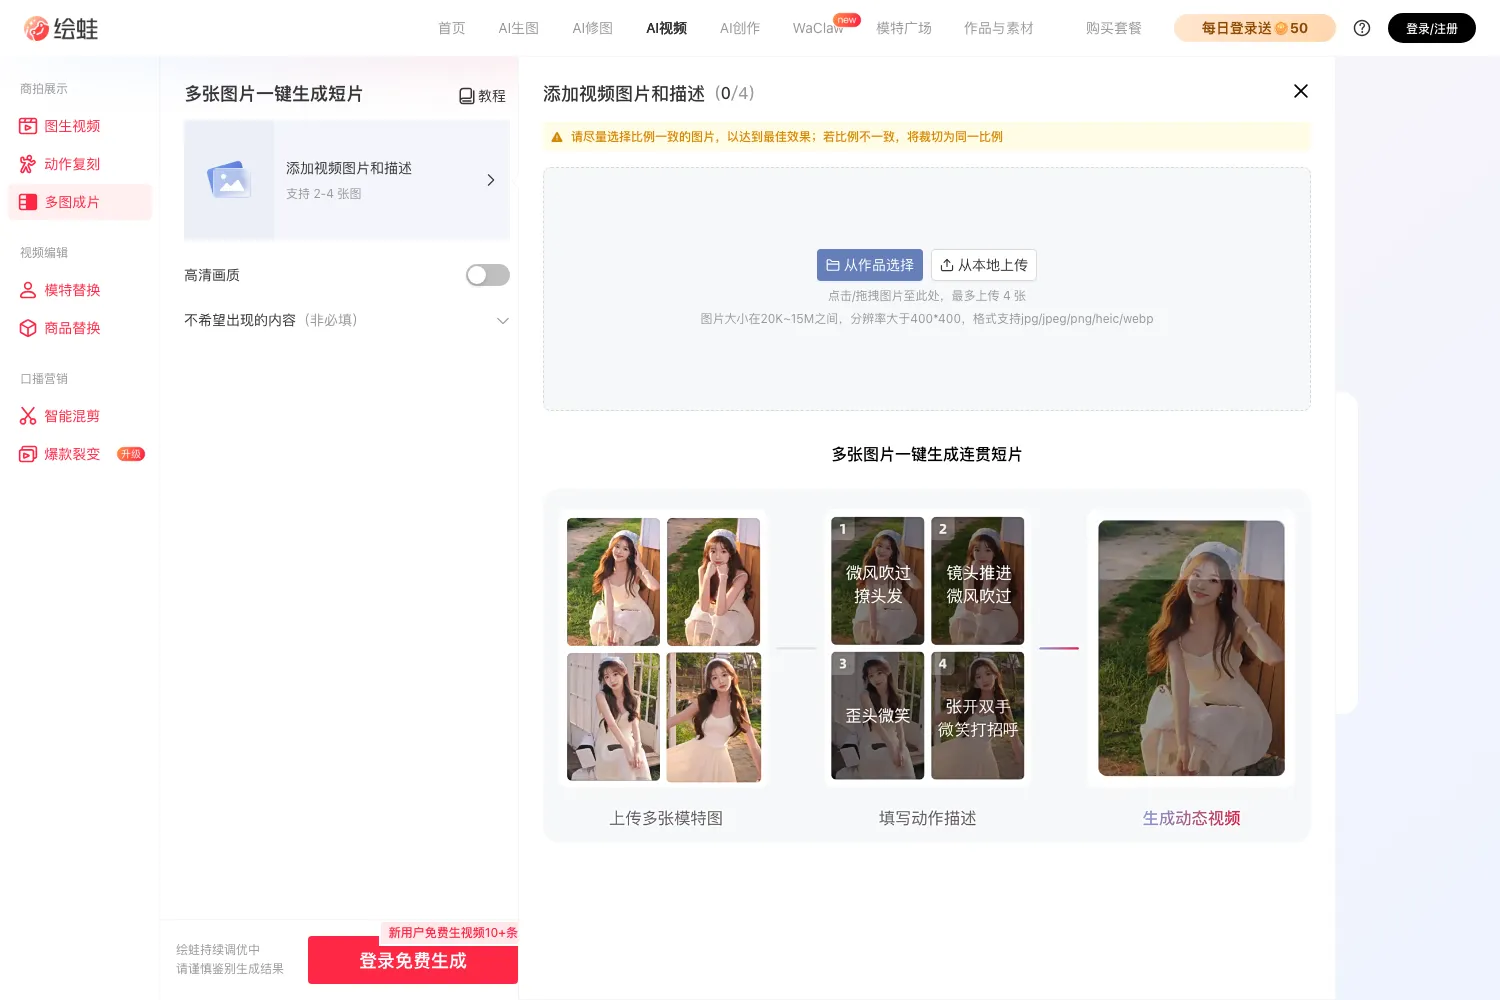Click the 镜头推进微风吹过 example thumbnail

978,581
